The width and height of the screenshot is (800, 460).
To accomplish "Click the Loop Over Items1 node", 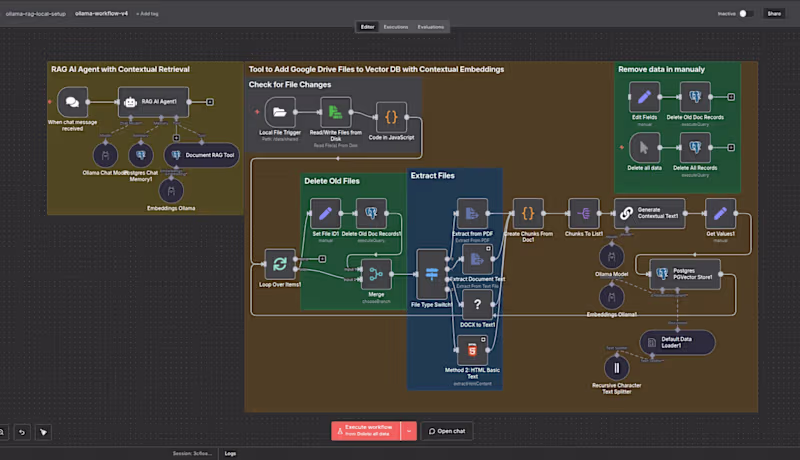I will coord(280,264).
